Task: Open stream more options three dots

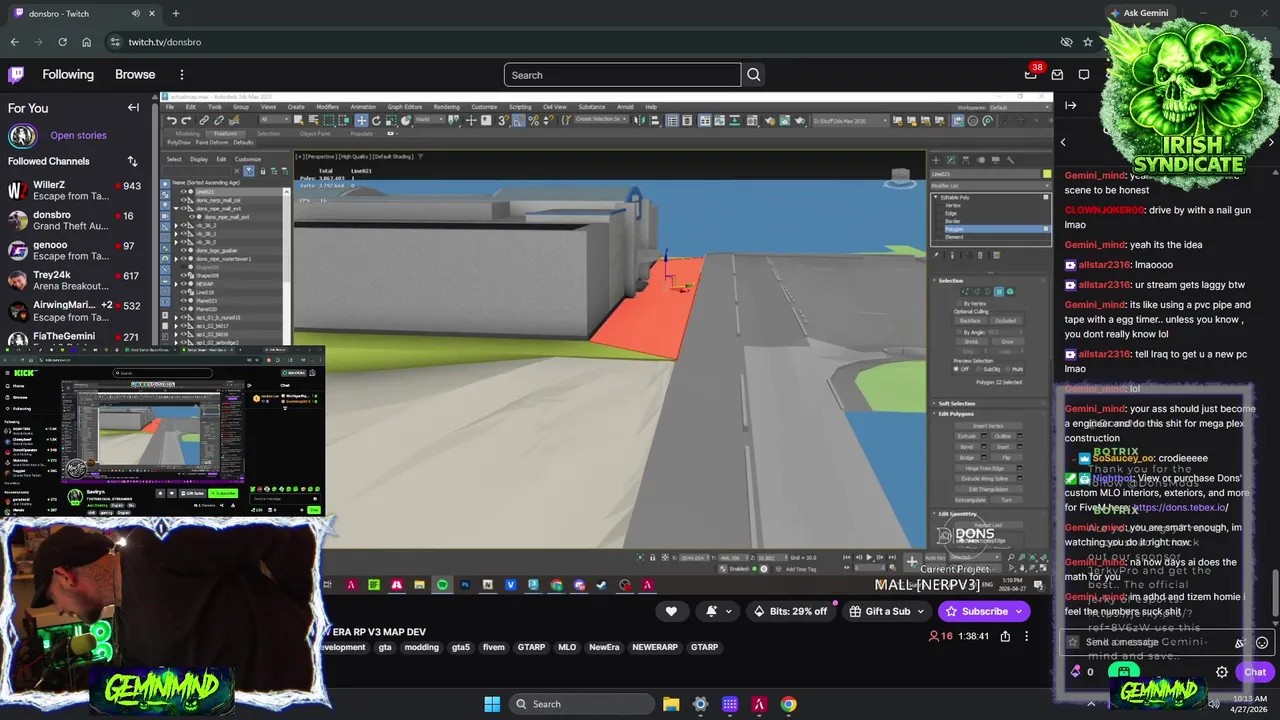Action: point(1026,636)
